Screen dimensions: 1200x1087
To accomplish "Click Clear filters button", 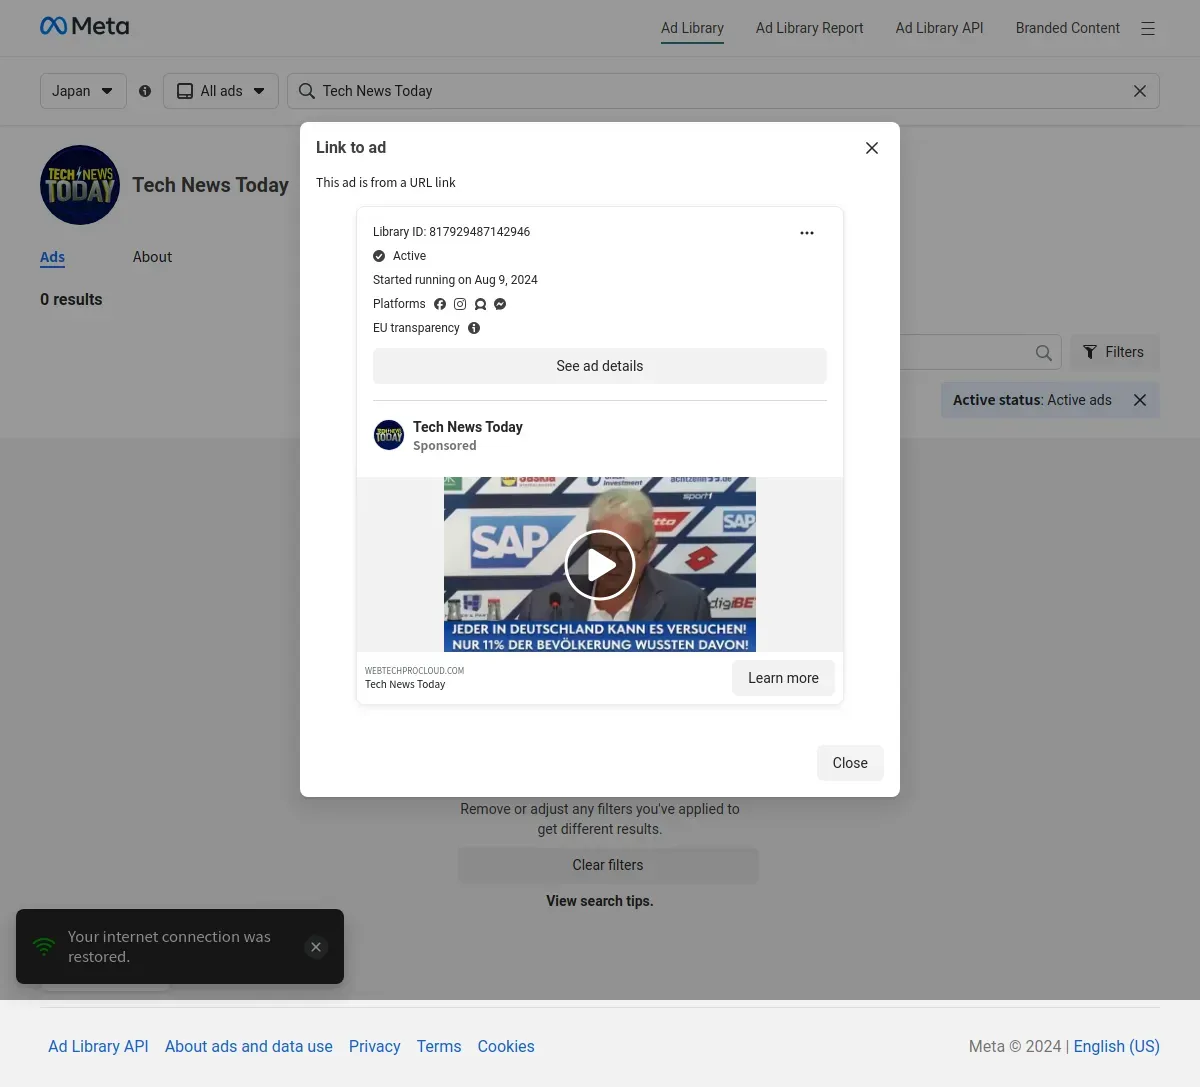I will pyautogui.click(x=608, y=865).
